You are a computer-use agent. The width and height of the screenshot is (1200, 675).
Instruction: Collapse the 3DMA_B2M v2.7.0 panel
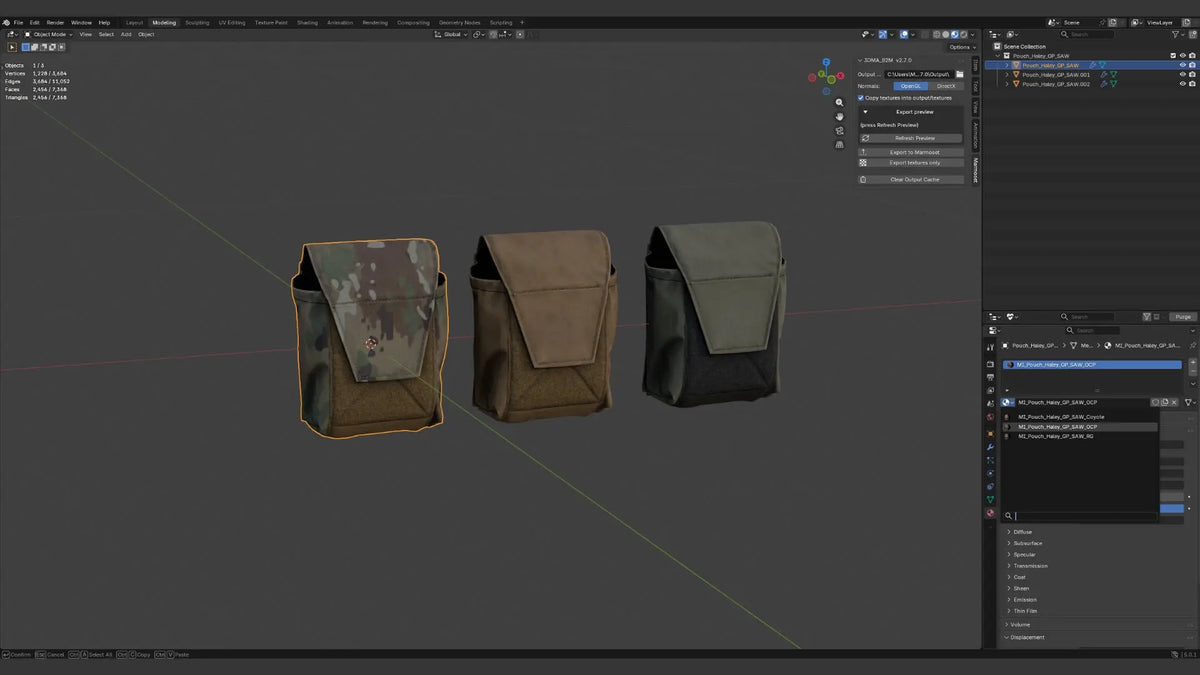(x=860, y=60)
